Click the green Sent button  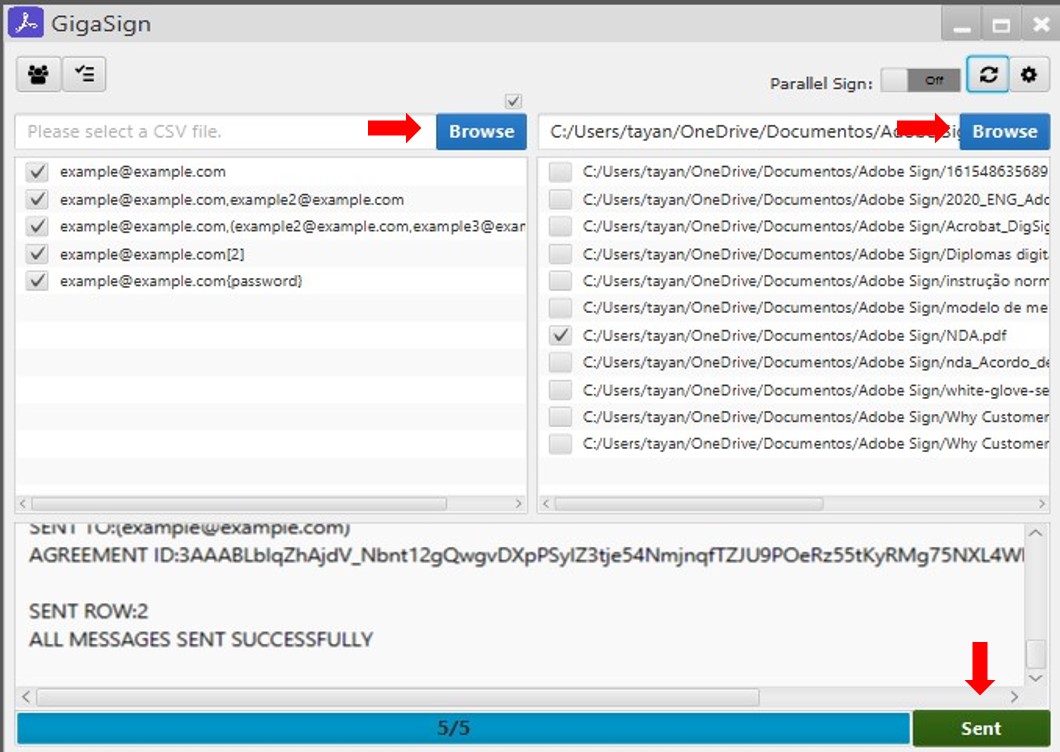click(x=981, y=728)
